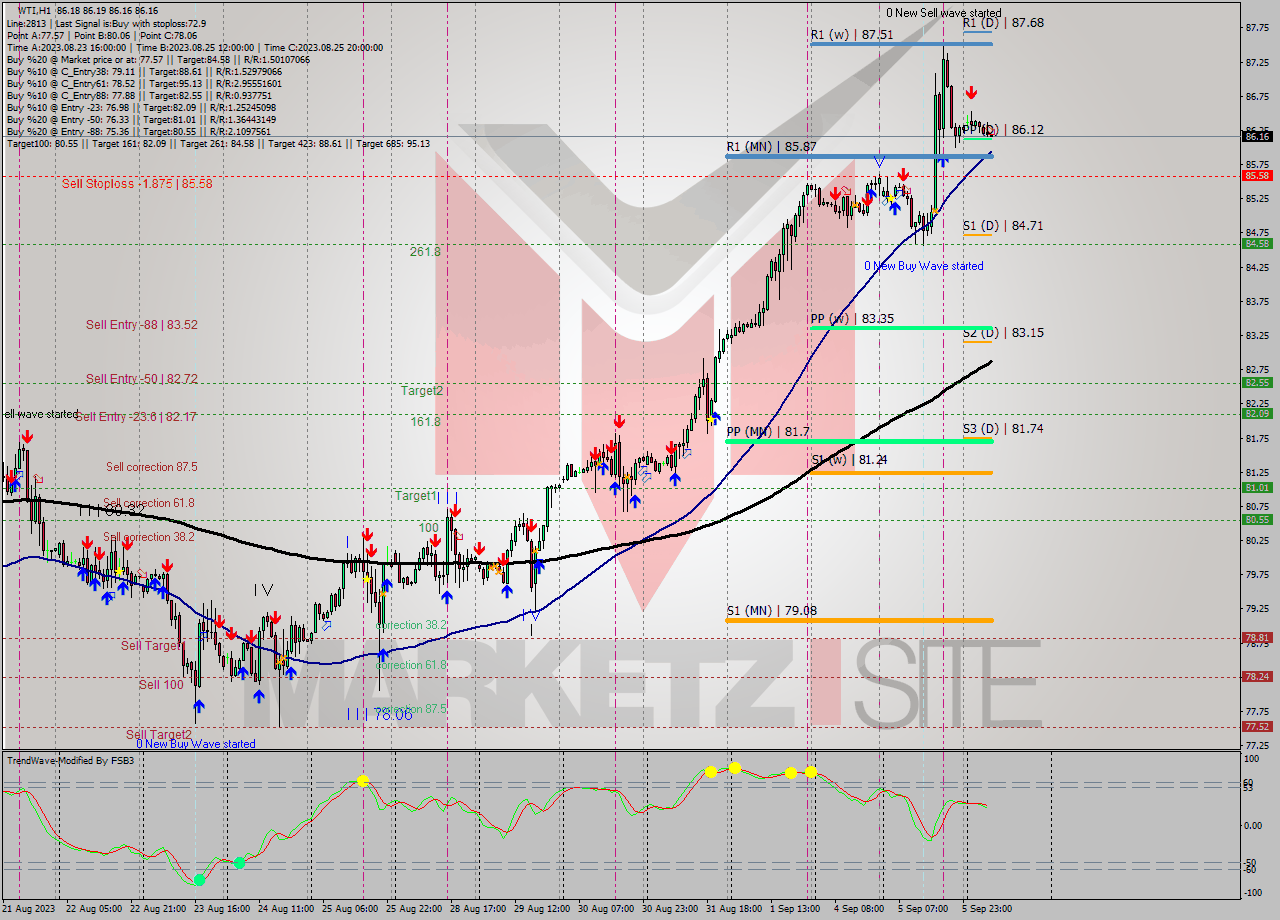The width and height of the screenshot is (1280, 920).
Task: Click the red 77.52 price tag
Action: pos(1257,727)
